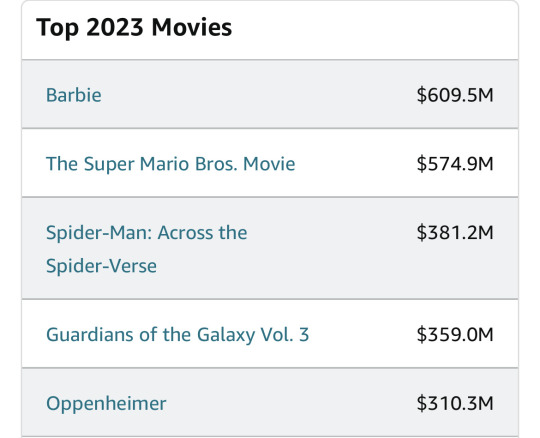Click the $381.2M gross for Spider-Man
Viewport: 540px width, 438px height.
click(x=455, y=232)
